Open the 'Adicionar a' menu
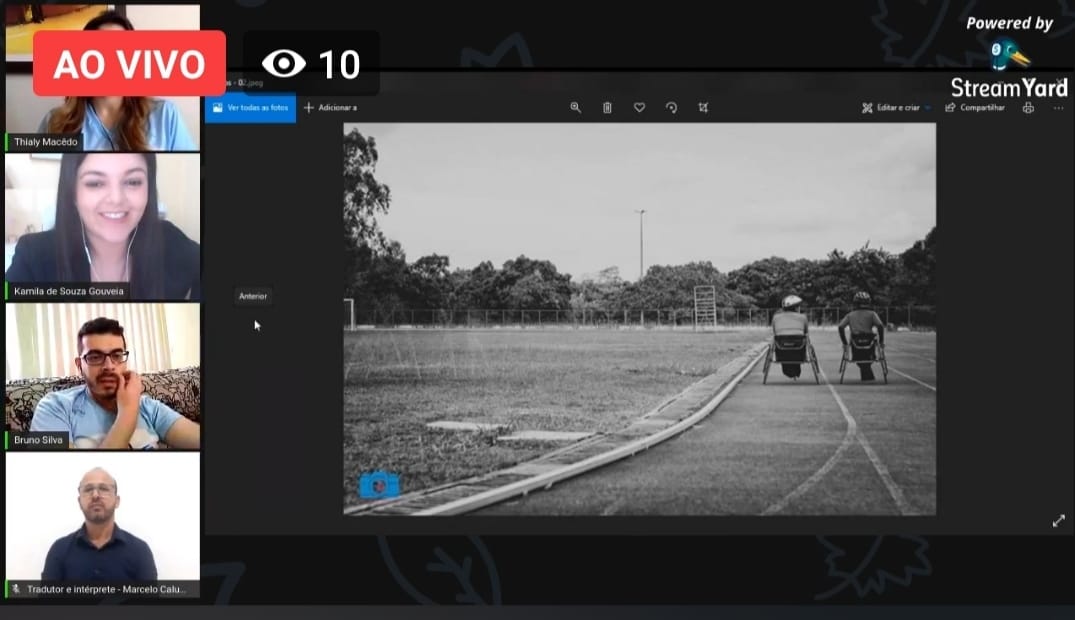 click(x=330, y=108)
